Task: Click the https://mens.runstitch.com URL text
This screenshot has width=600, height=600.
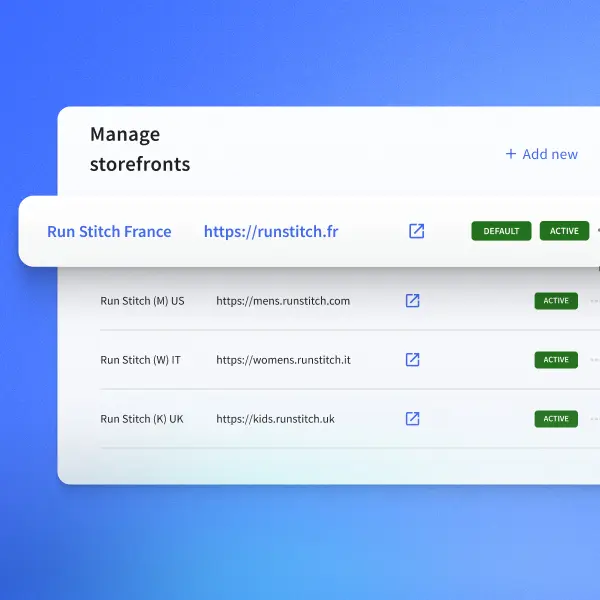Action: tap(283, 301)
